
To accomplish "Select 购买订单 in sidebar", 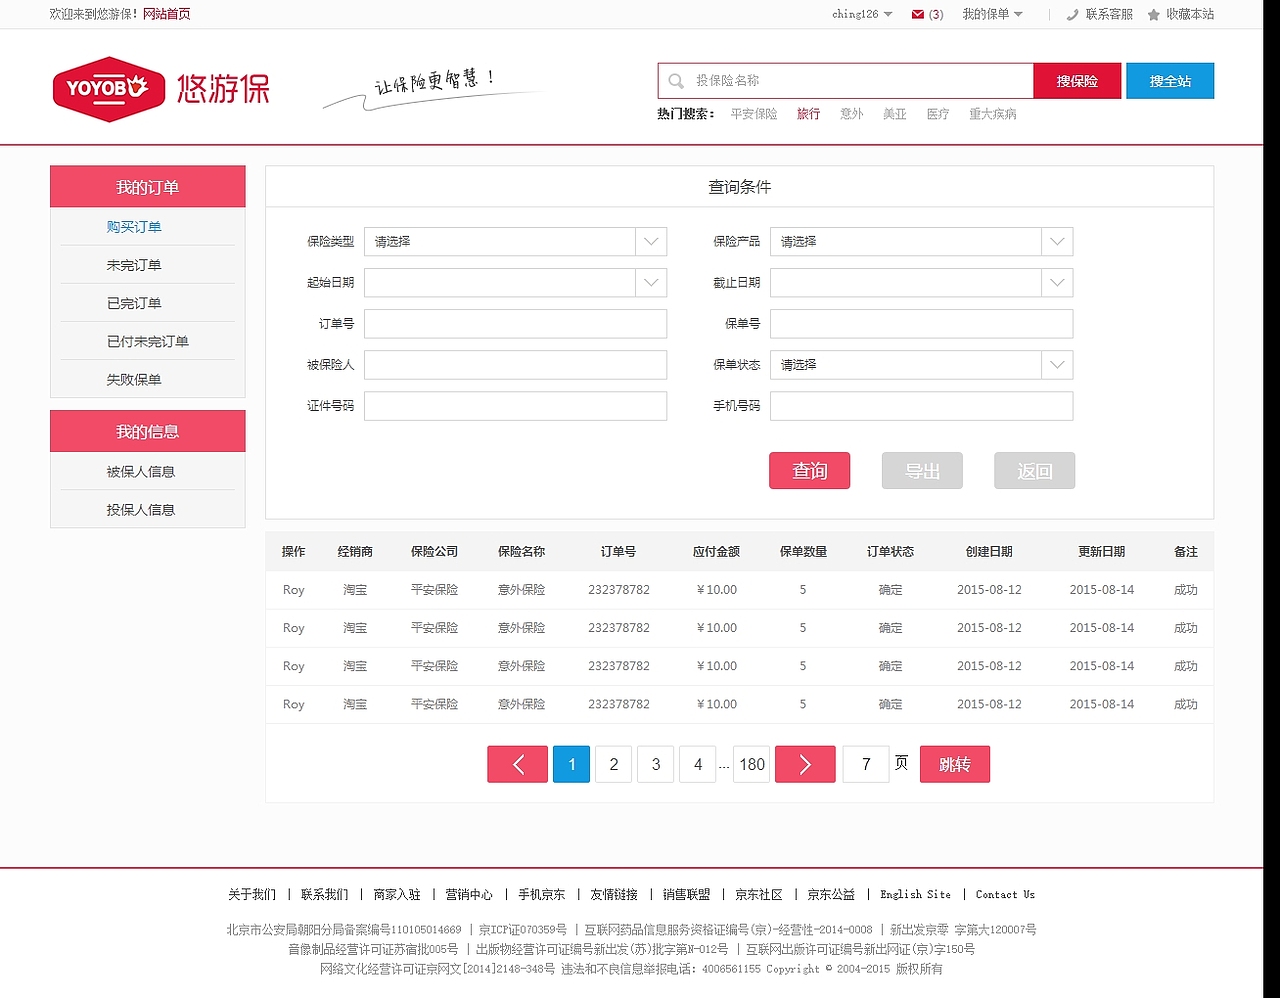I will (x=134, y=227).
